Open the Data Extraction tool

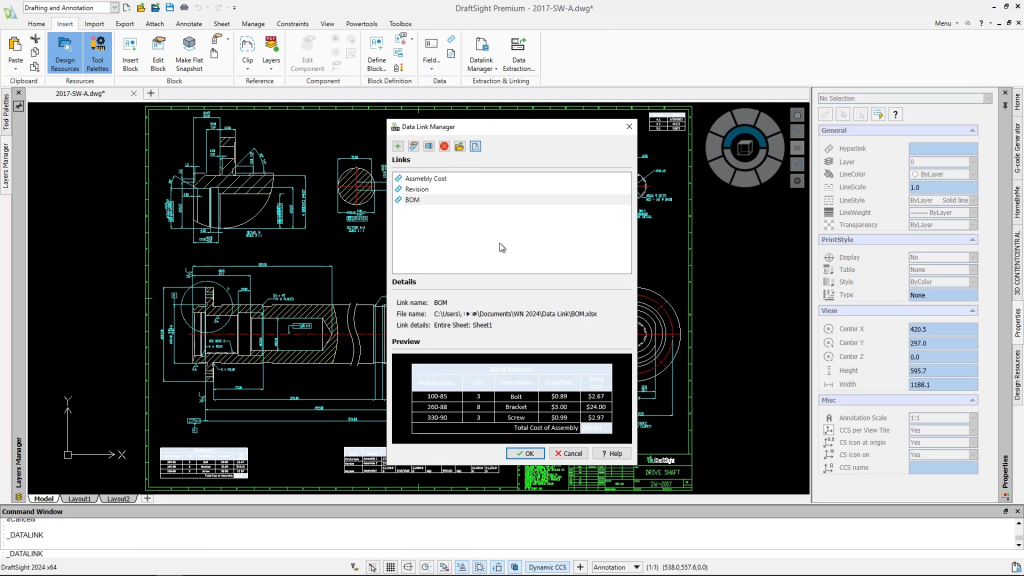pyautogui.click(x=517, y=52)
